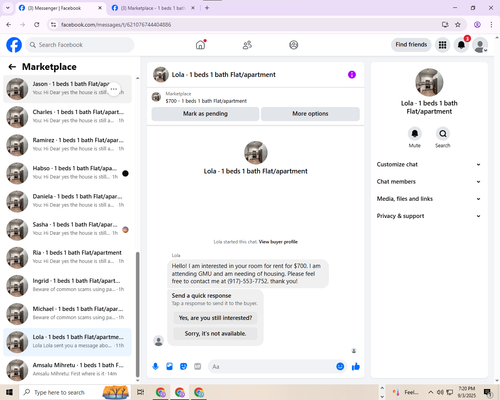Screen dimensions: 500x400
Task: Open Chrome three-dot menu
Action: click(x=491, y=25)
